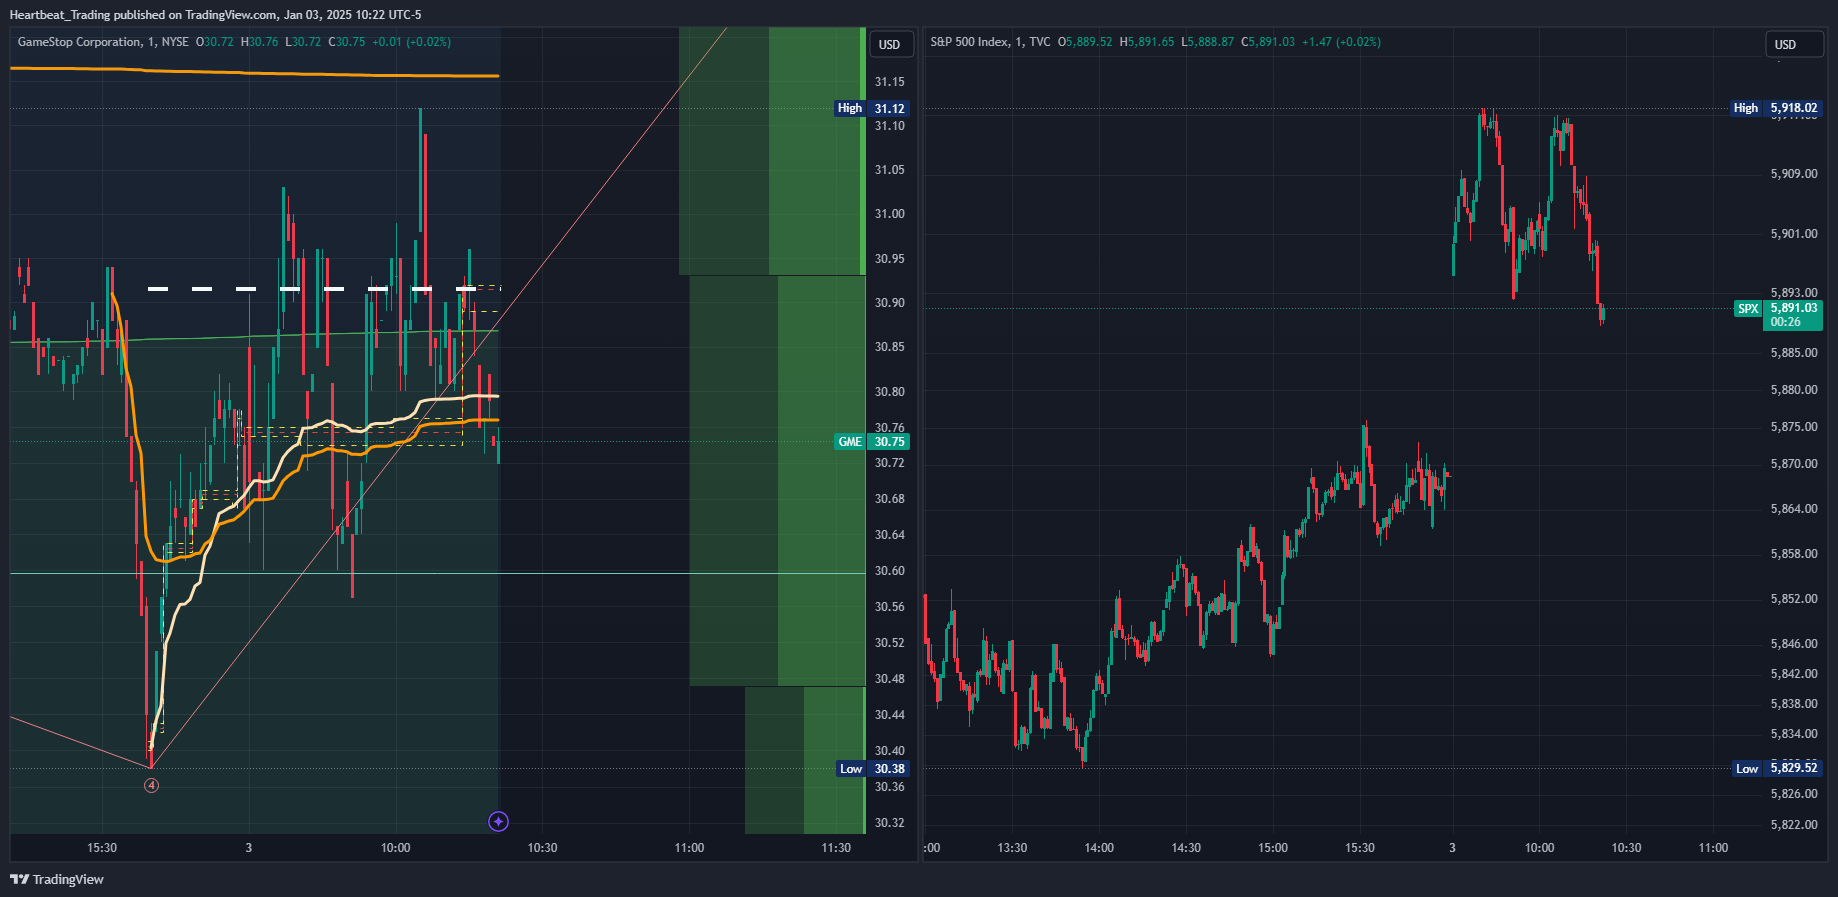Click the 30.32 price axis label

889,823
